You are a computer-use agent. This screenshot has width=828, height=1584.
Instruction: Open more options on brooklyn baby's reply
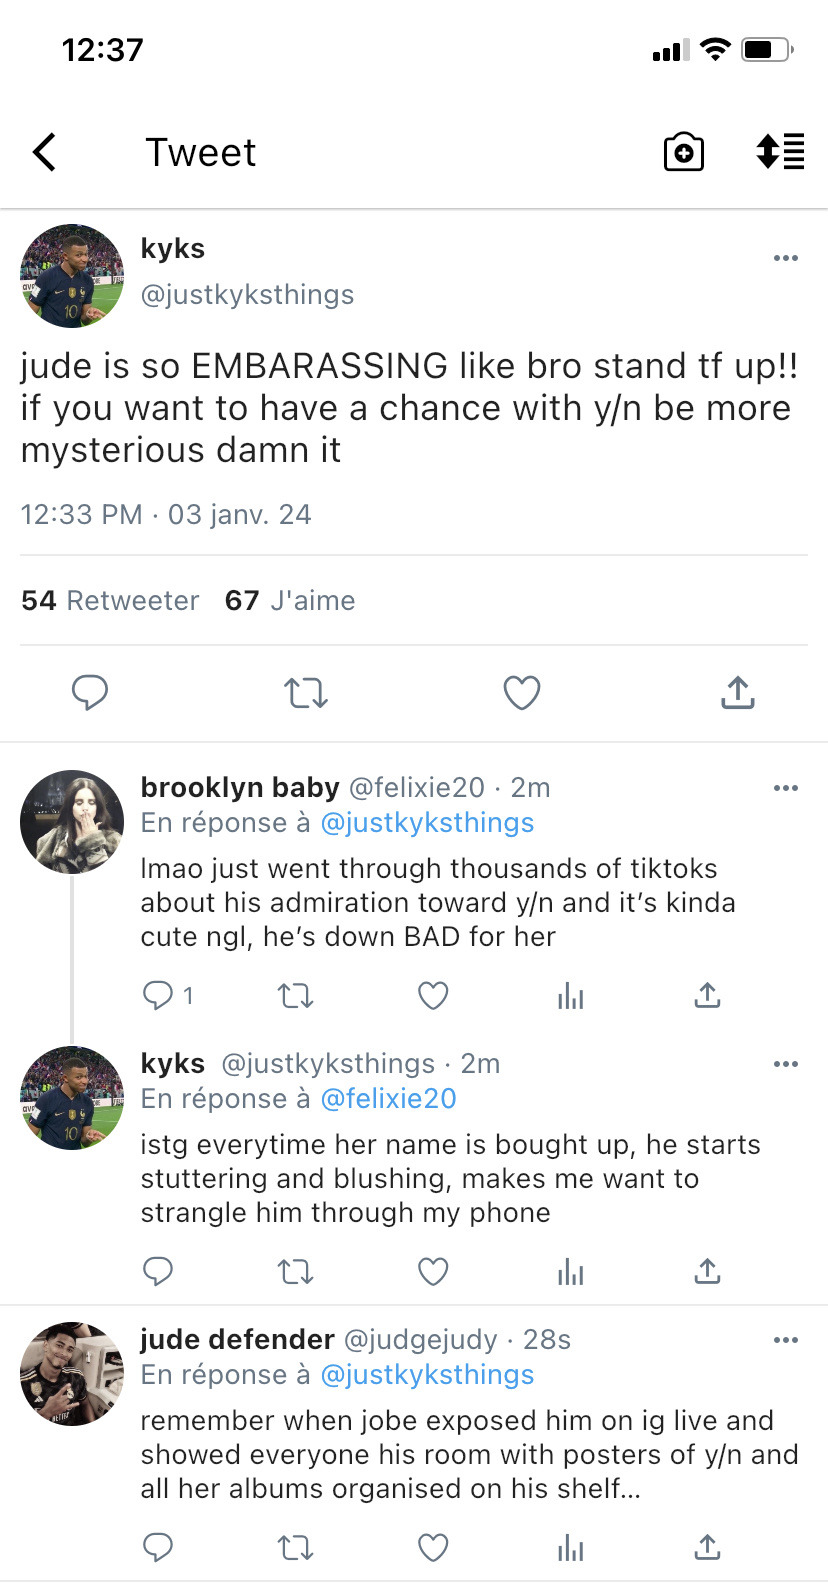coord(786,788)
